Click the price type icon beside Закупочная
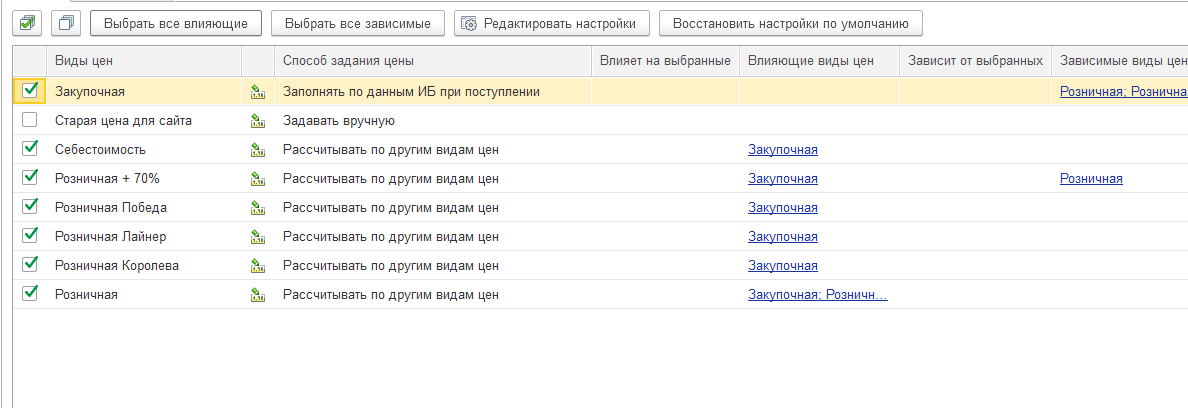Image resolution: width=1188 pixels, height=408 pixels. (258, 92)
